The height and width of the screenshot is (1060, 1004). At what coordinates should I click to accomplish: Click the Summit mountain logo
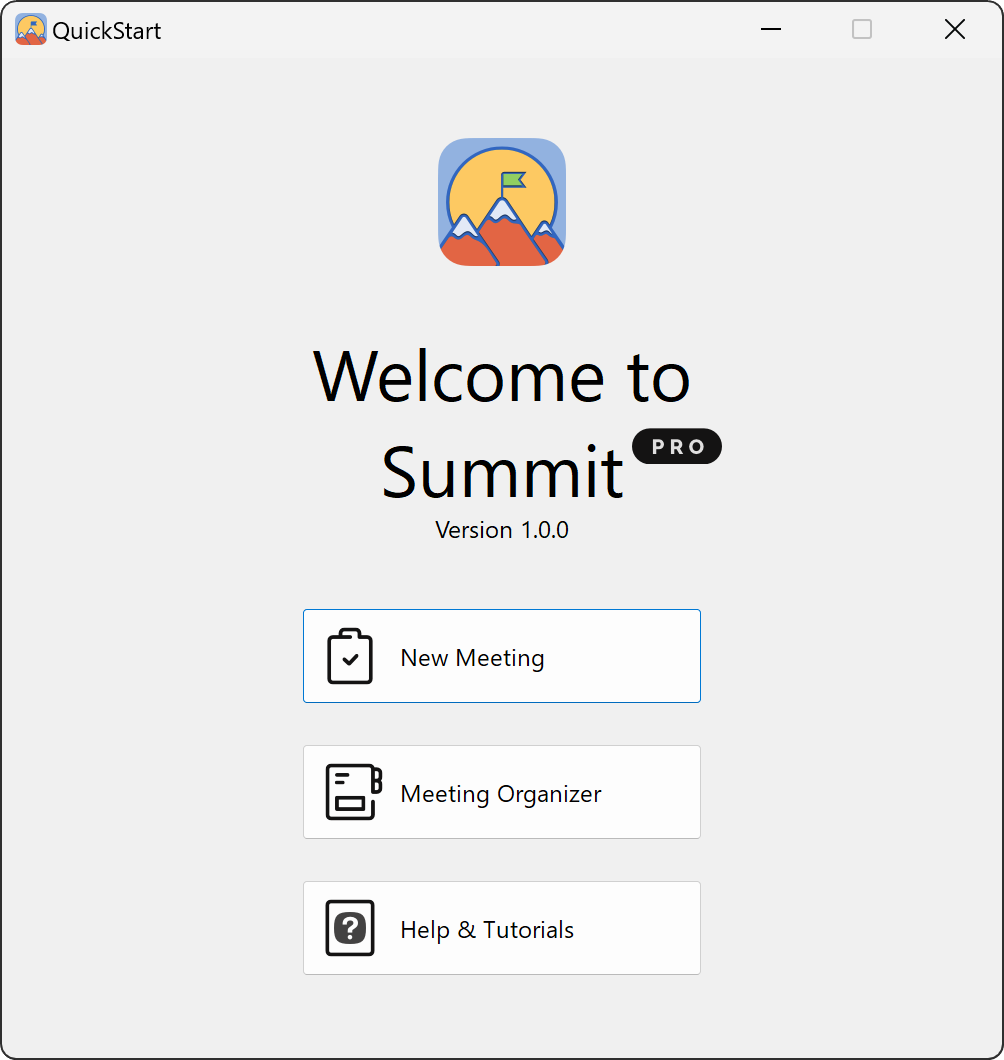coord(501,201)
